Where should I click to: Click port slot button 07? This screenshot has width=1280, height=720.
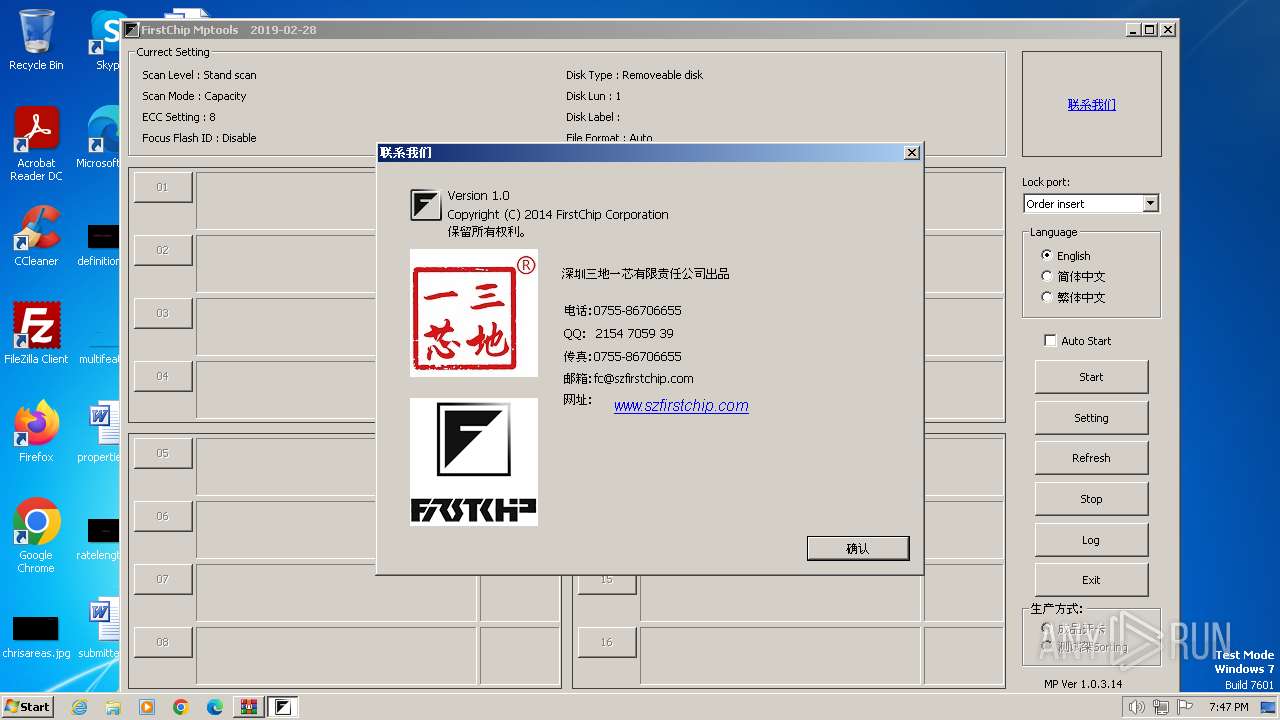pos(162,579)
